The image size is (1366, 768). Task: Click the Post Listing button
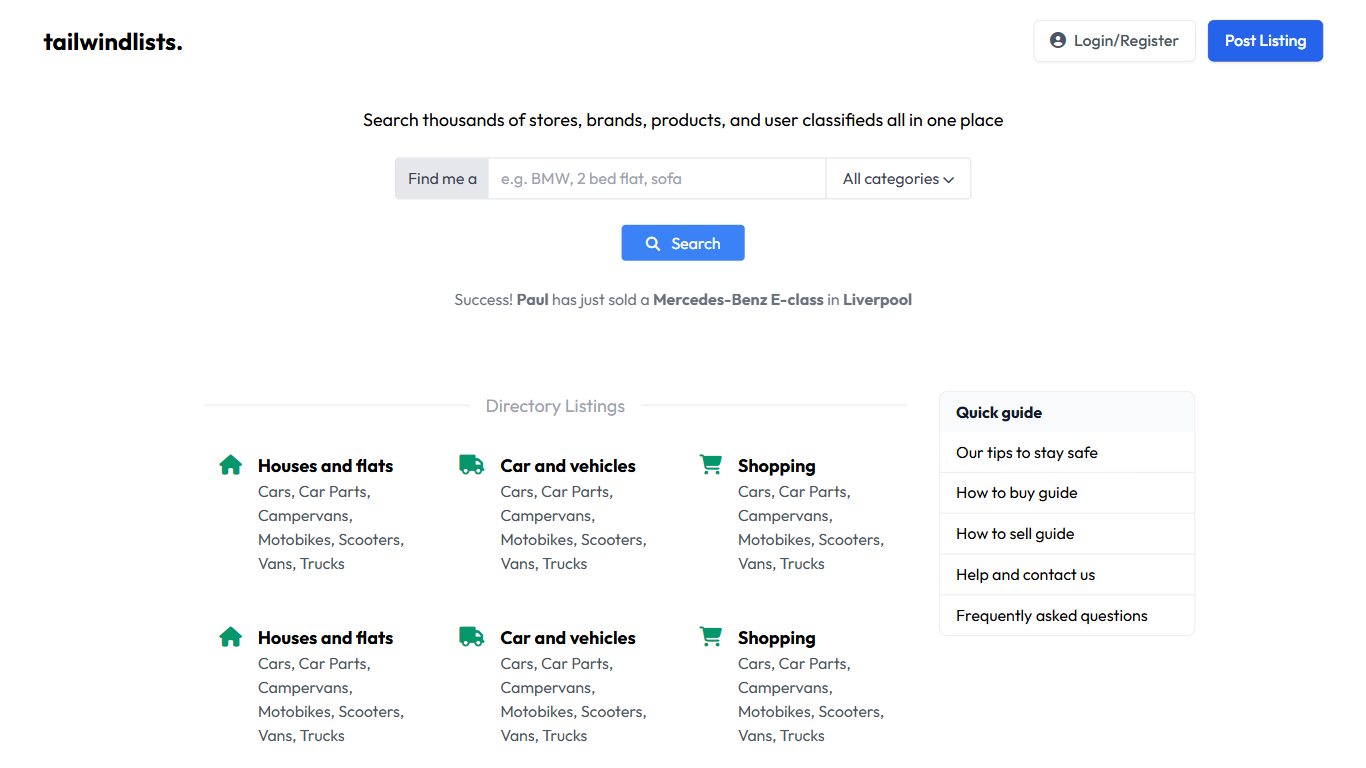[1265, 41]
